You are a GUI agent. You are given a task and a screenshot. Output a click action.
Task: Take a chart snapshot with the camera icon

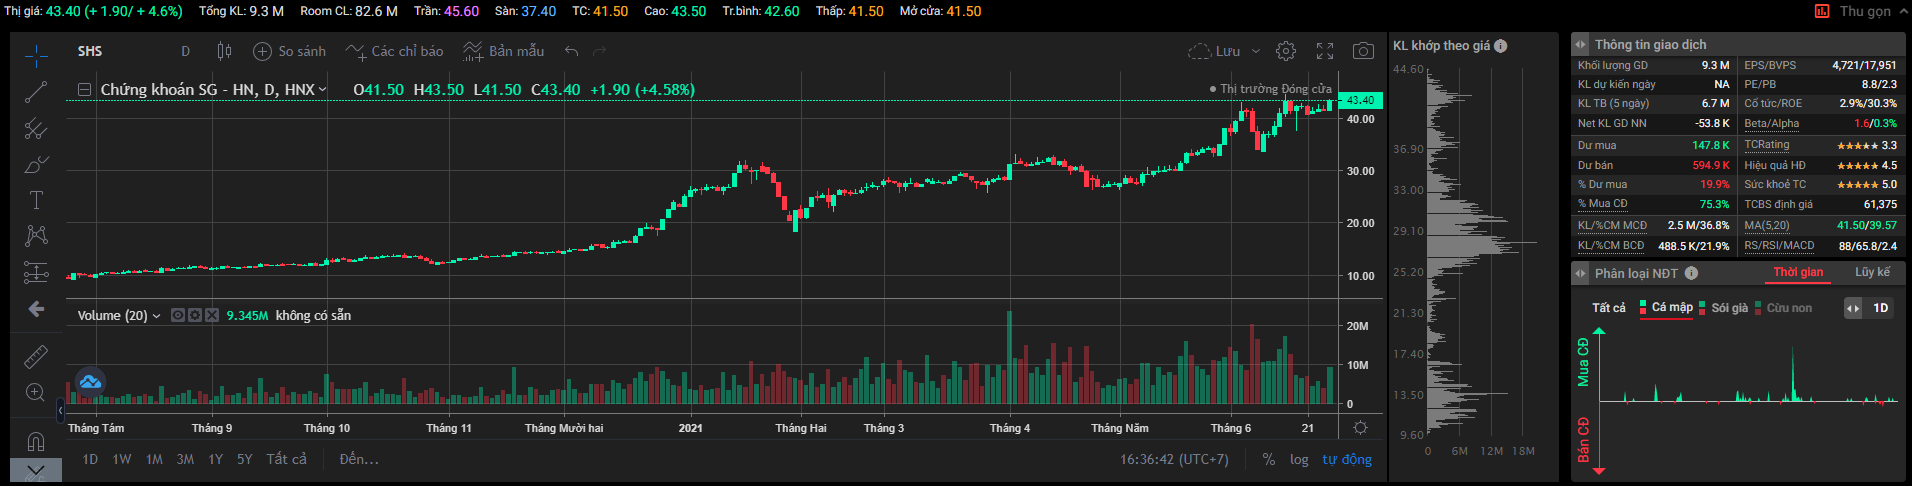(1362, 51)
